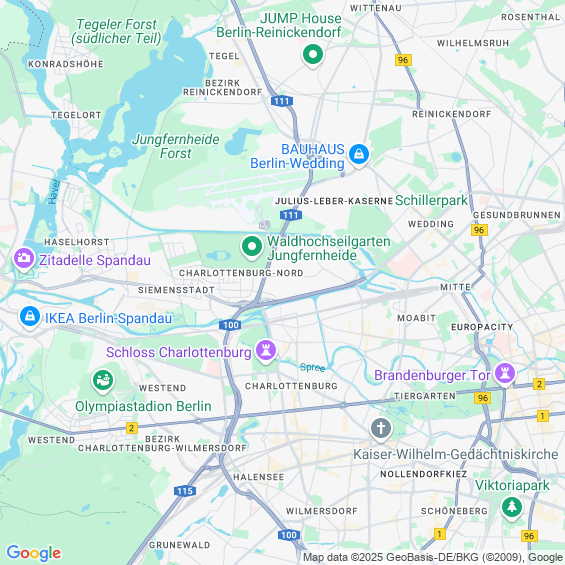Select the IKEA Berlin-Spandau shopping icon
565x565 pixels.
coord(30,317)
